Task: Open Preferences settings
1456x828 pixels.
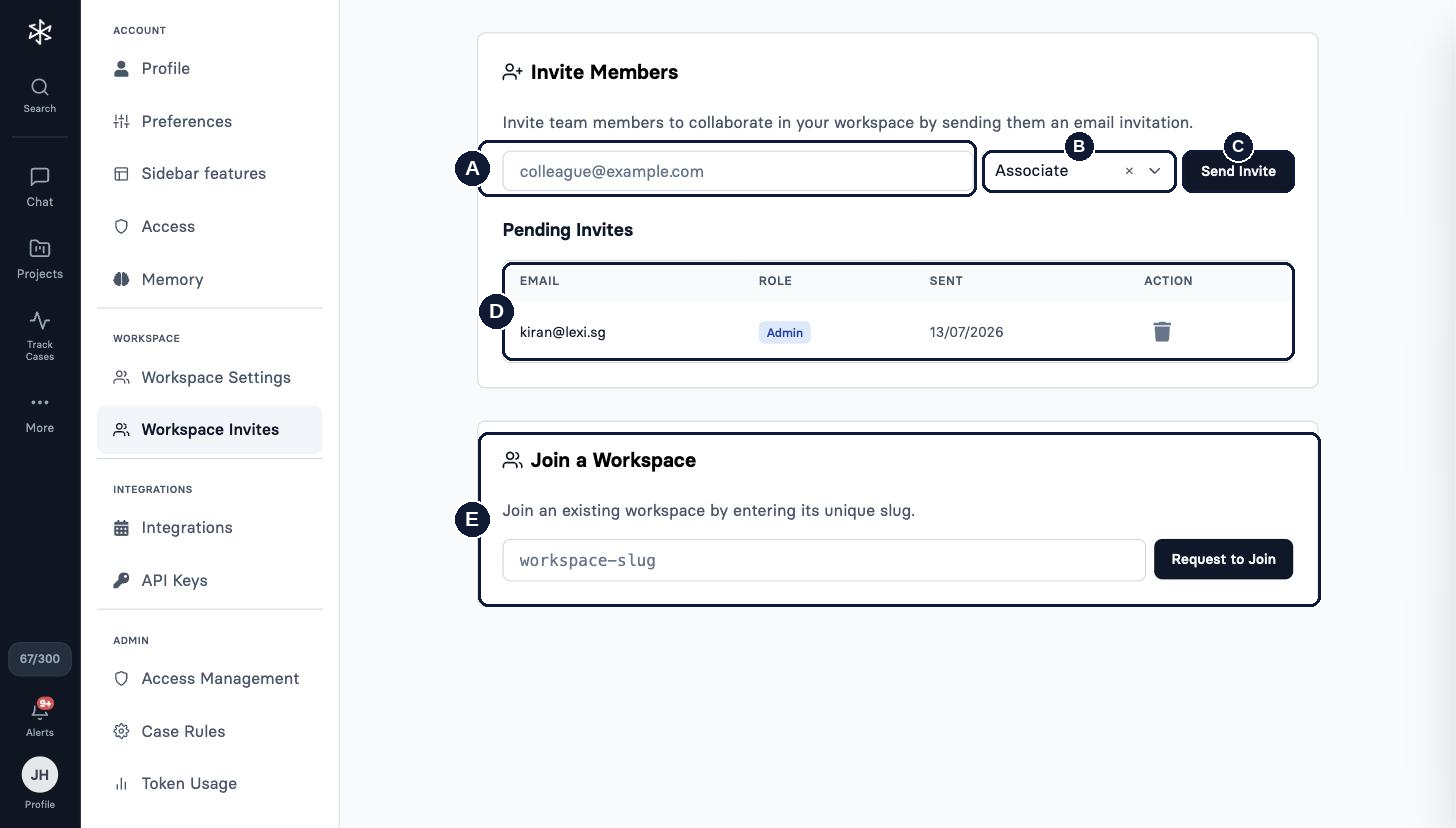Action: point(210,122)
